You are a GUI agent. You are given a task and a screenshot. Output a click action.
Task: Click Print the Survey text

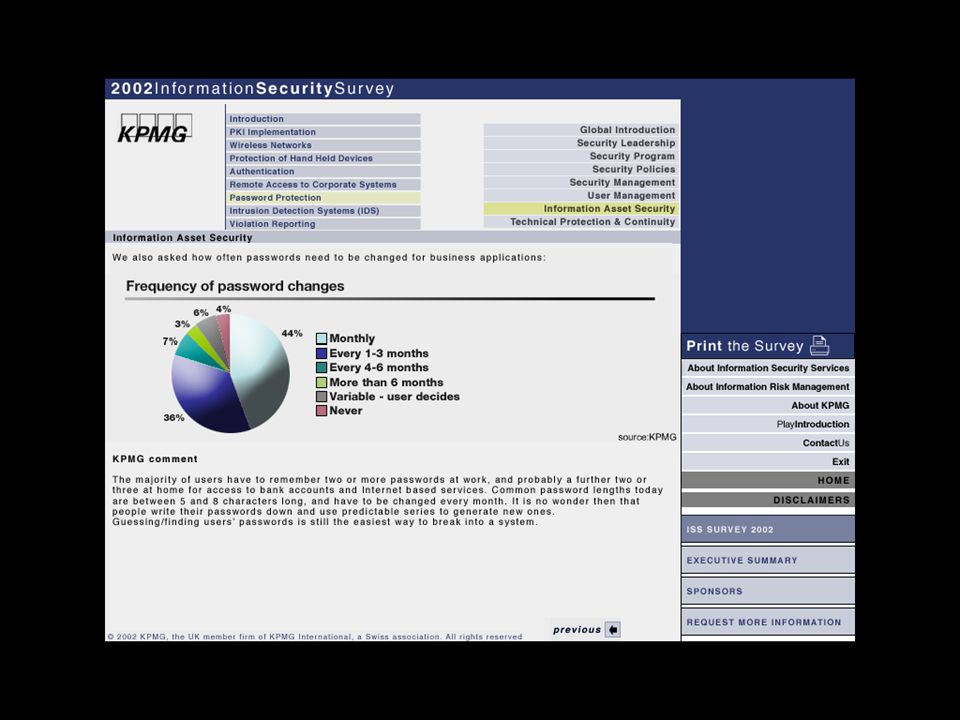coord(744,346)
